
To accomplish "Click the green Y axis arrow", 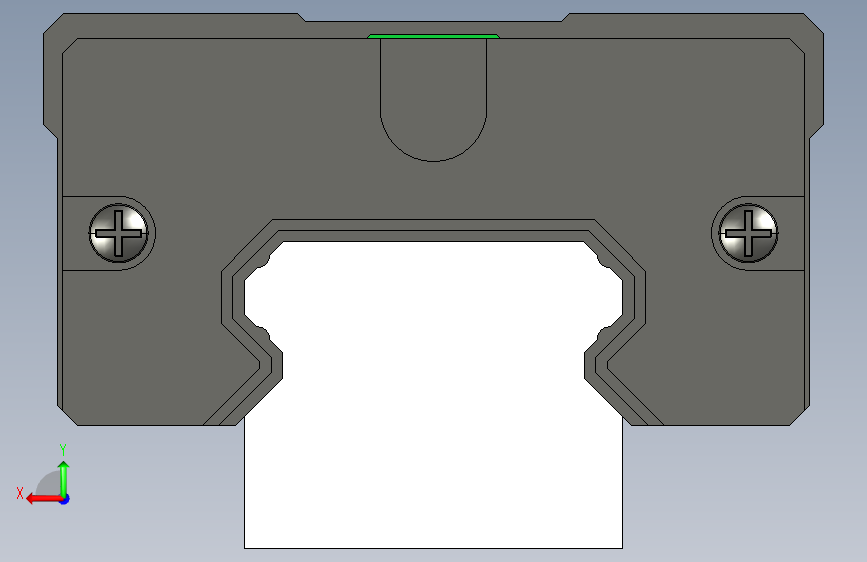I will pyautogui.click(x=64, y=478).
